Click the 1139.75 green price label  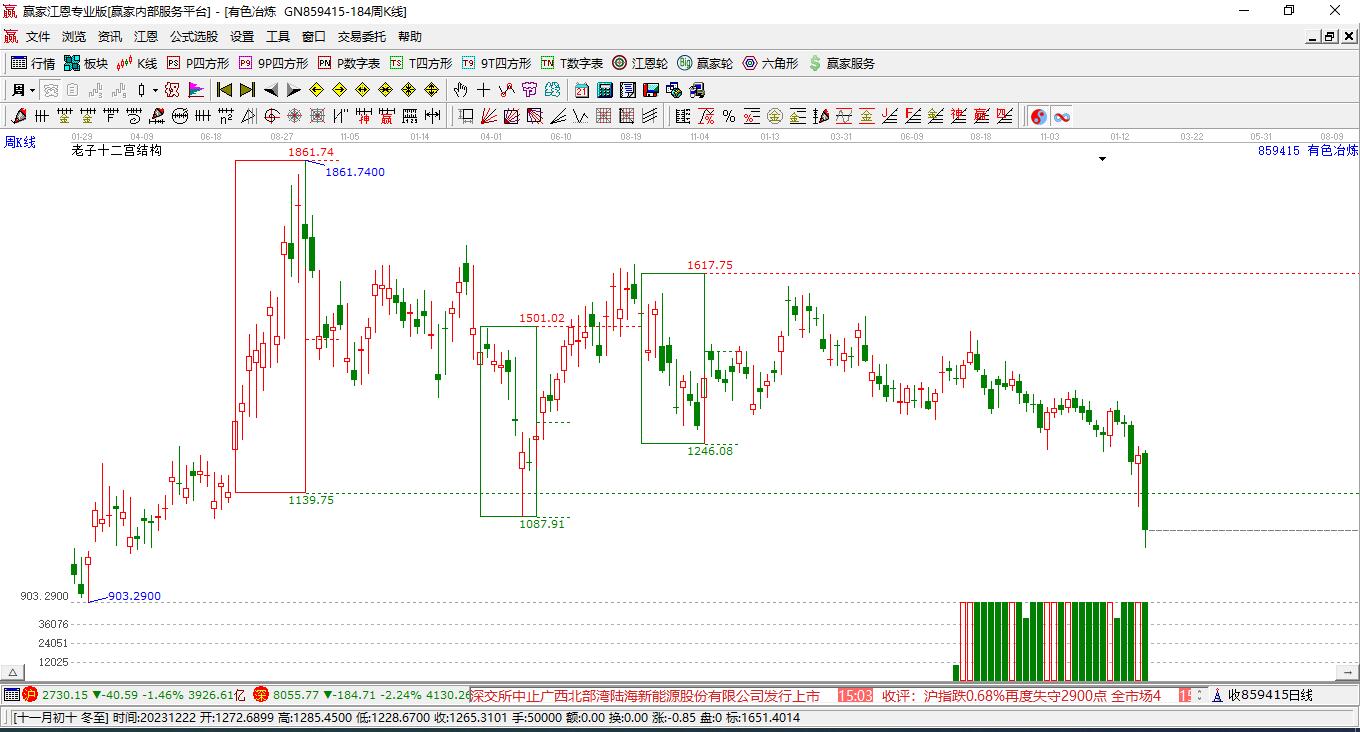coord(311,500)
